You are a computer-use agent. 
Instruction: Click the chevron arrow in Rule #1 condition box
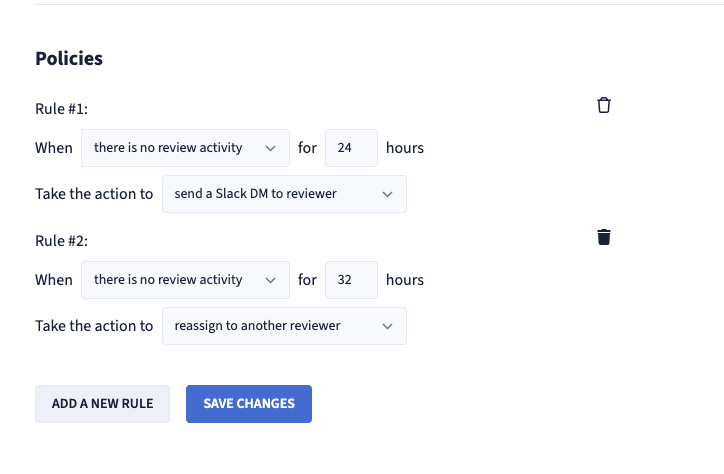[271, 148]
